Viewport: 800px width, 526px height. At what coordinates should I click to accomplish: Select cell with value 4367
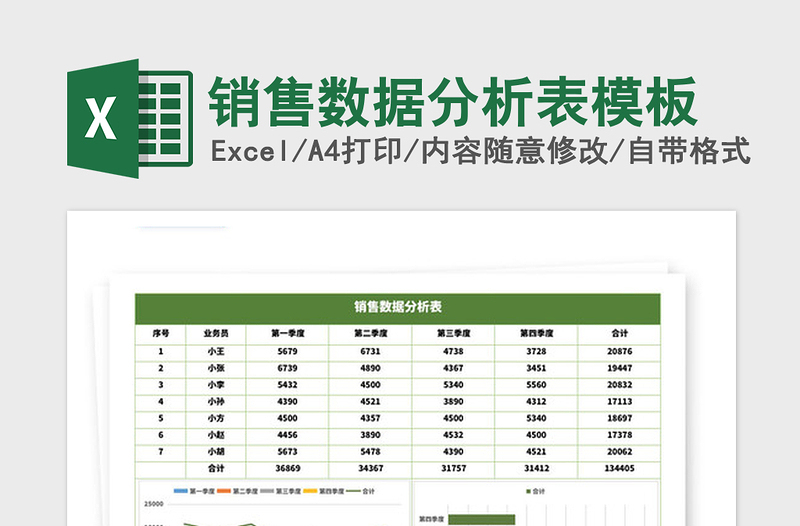[454, 368]
